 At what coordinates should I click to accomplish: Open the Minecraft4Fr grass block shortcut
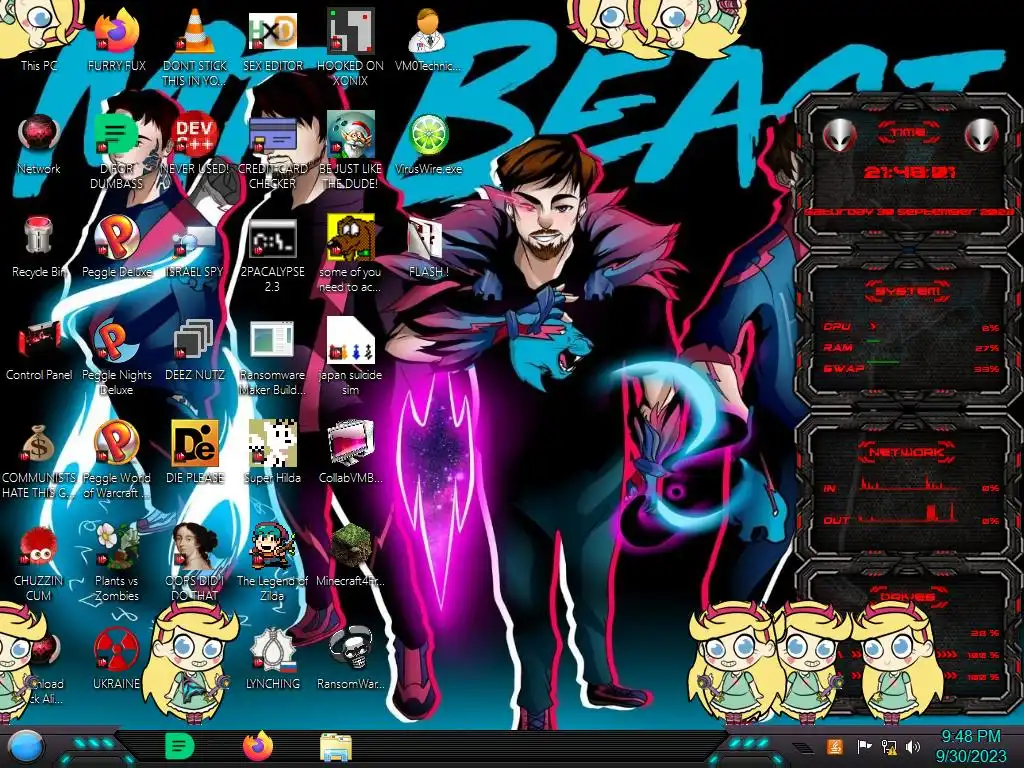point(350,556)
